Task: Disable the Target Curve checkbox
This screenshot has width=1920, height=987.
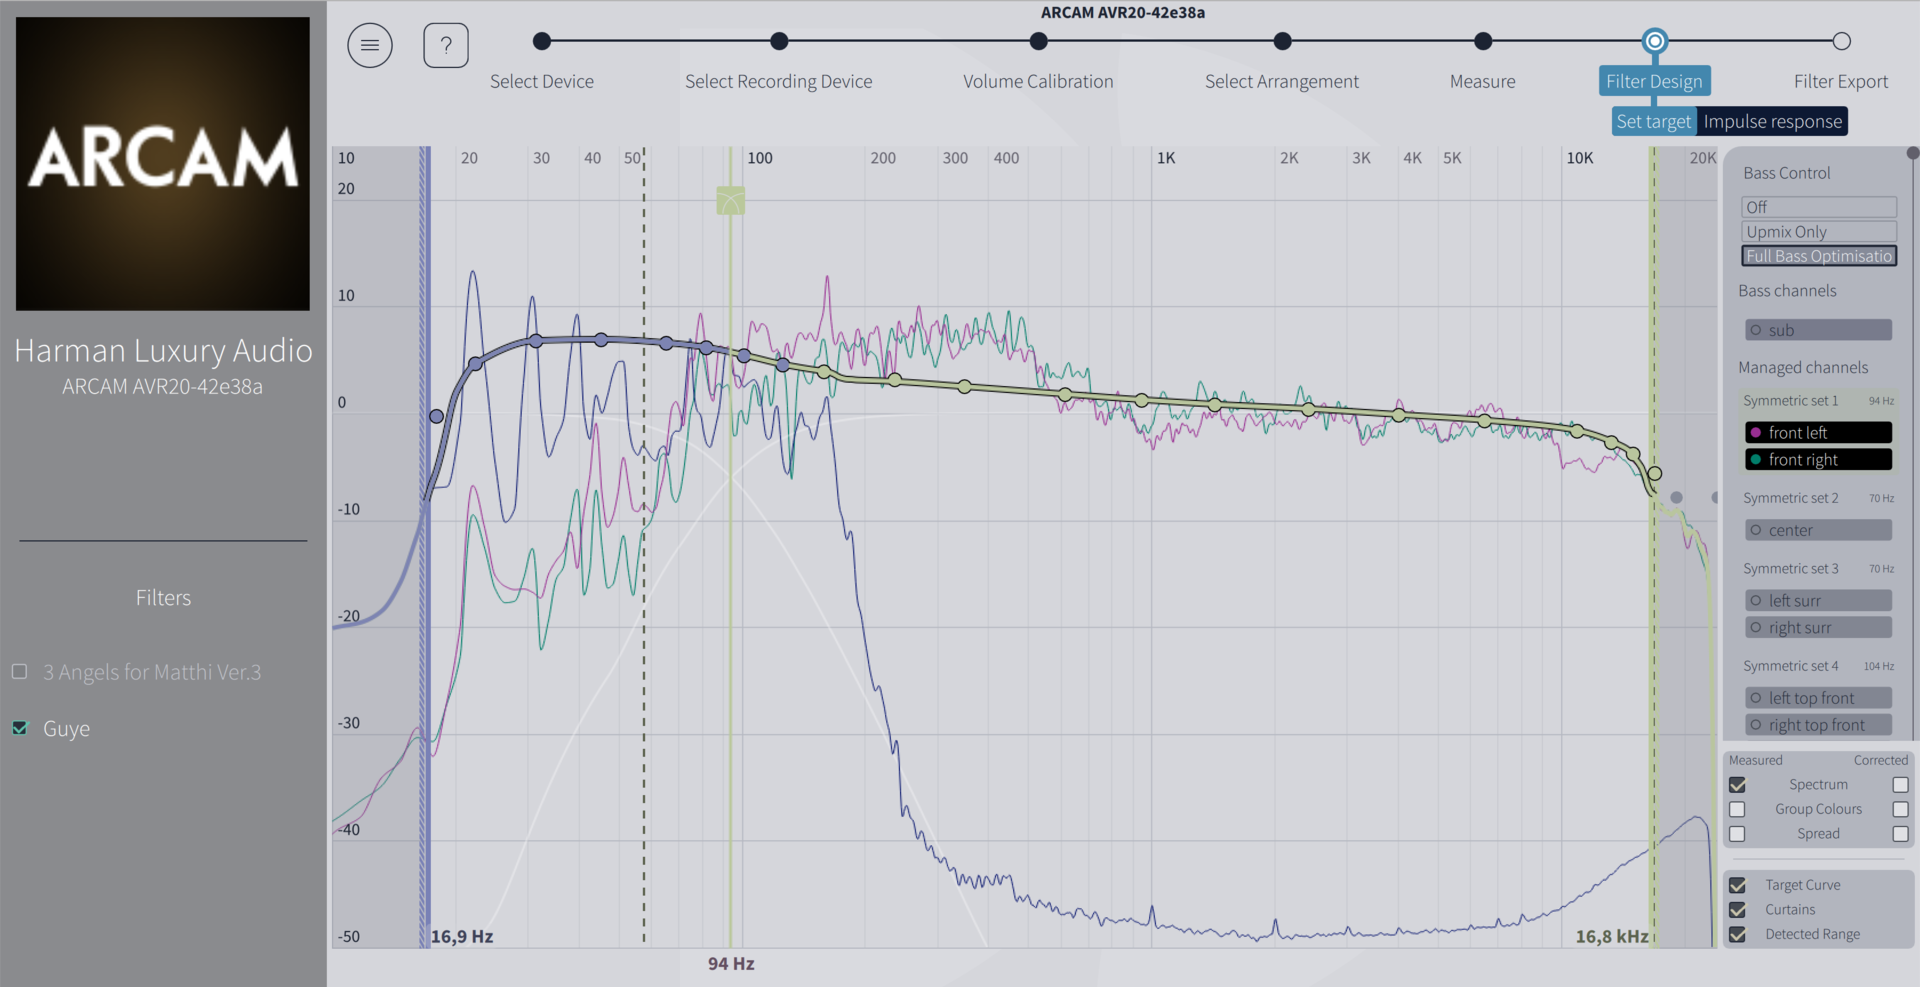Action: tap(1737, 885)
